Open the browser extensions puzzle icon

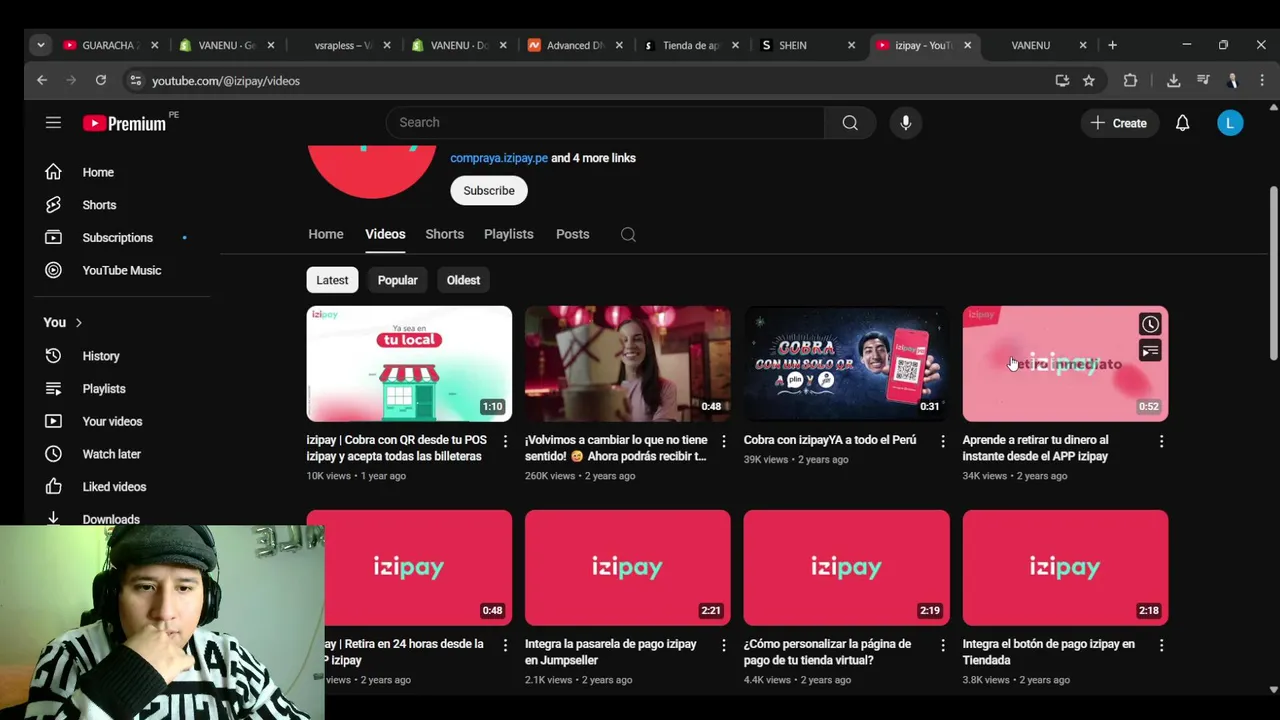(x=1130, y=80)
